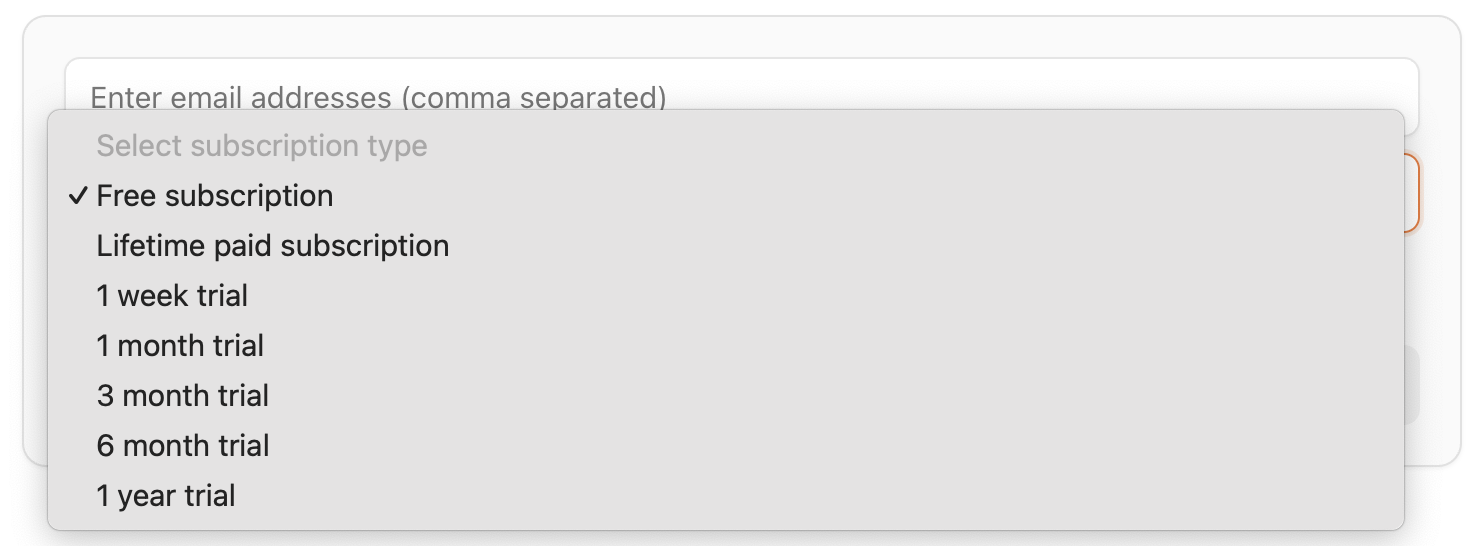Choose the 3 month trial option

183,396
